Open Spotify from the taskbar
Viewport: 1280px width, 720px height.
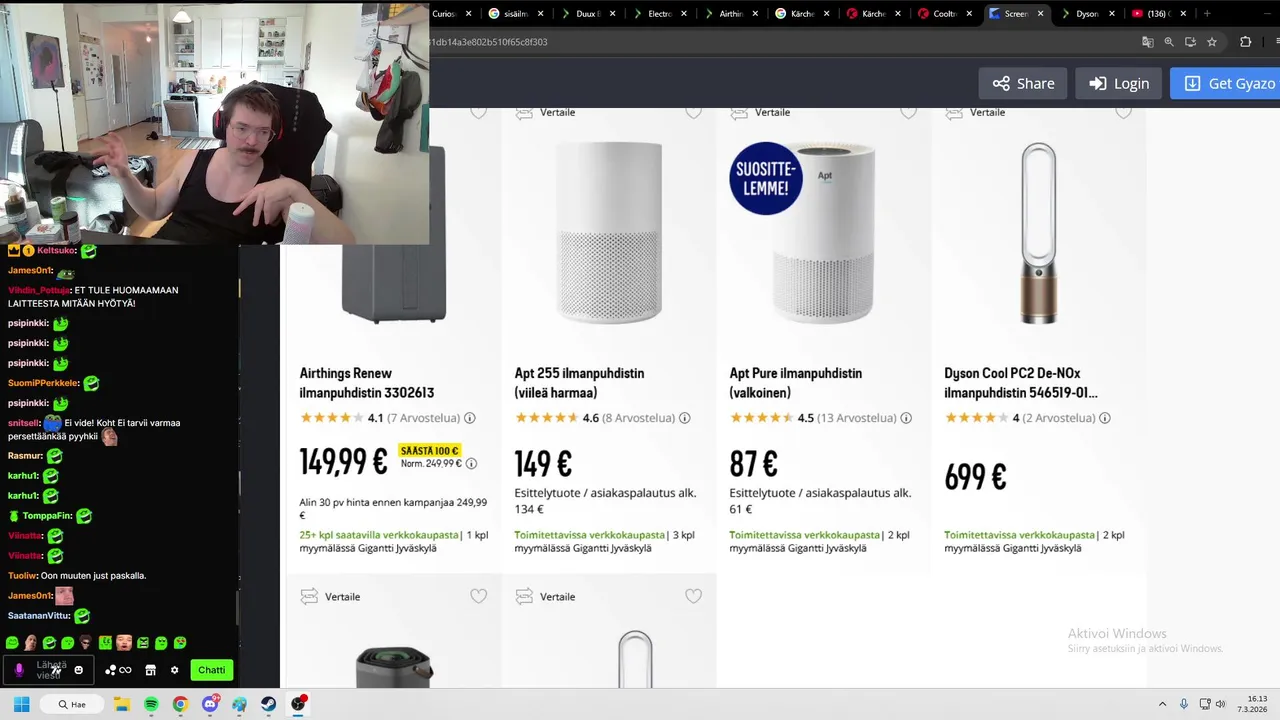(x=151, y=704)
